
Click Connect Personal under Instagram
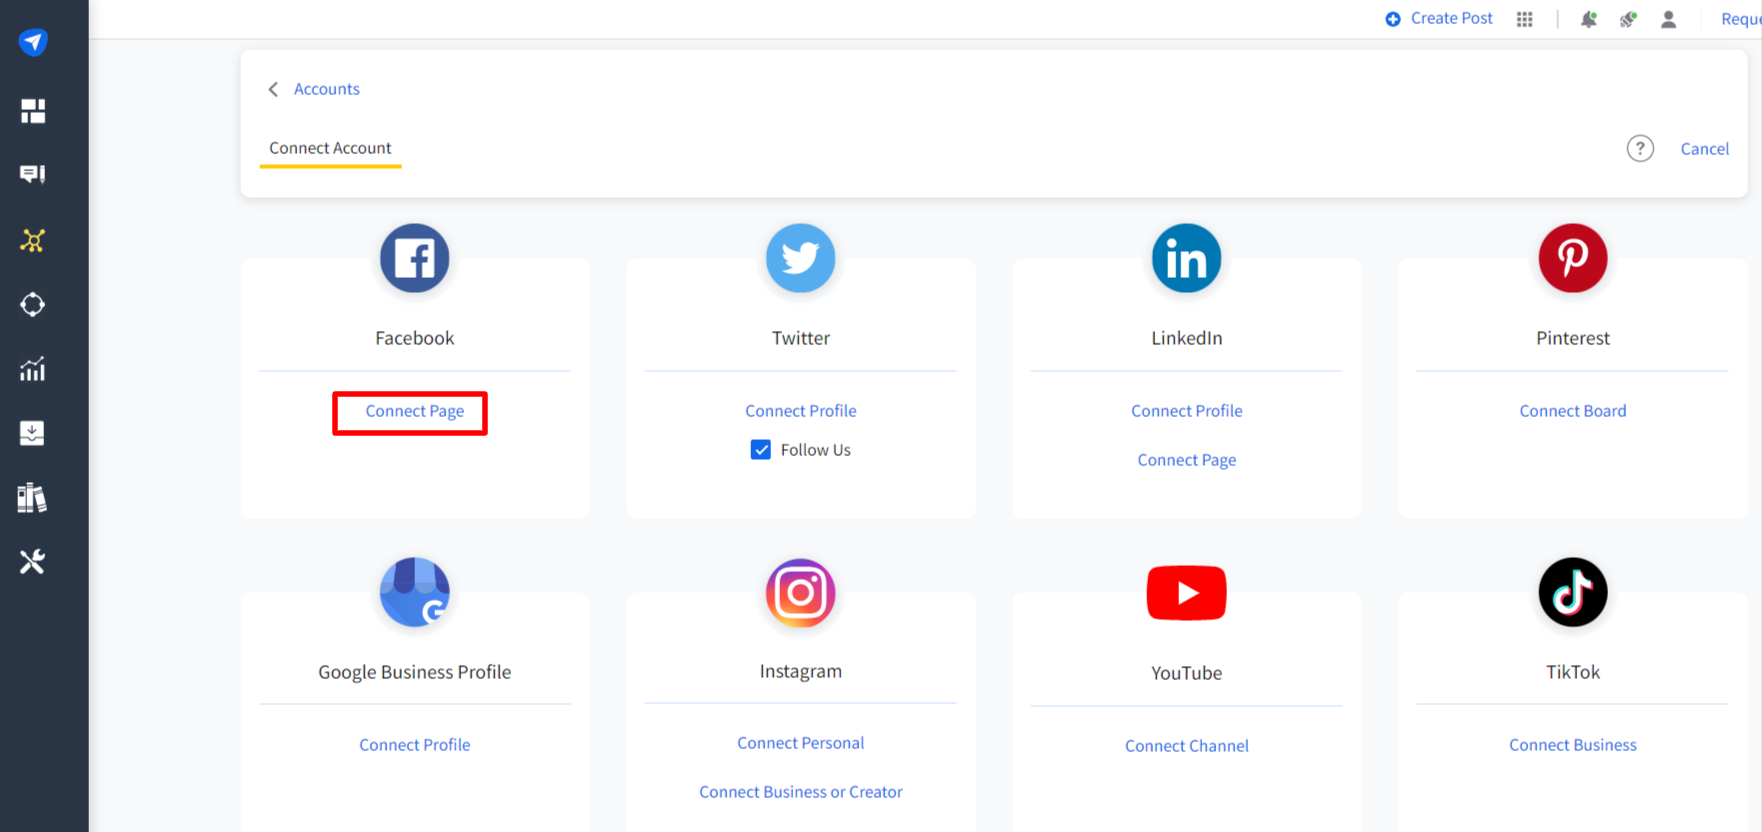tap(801, 743)
